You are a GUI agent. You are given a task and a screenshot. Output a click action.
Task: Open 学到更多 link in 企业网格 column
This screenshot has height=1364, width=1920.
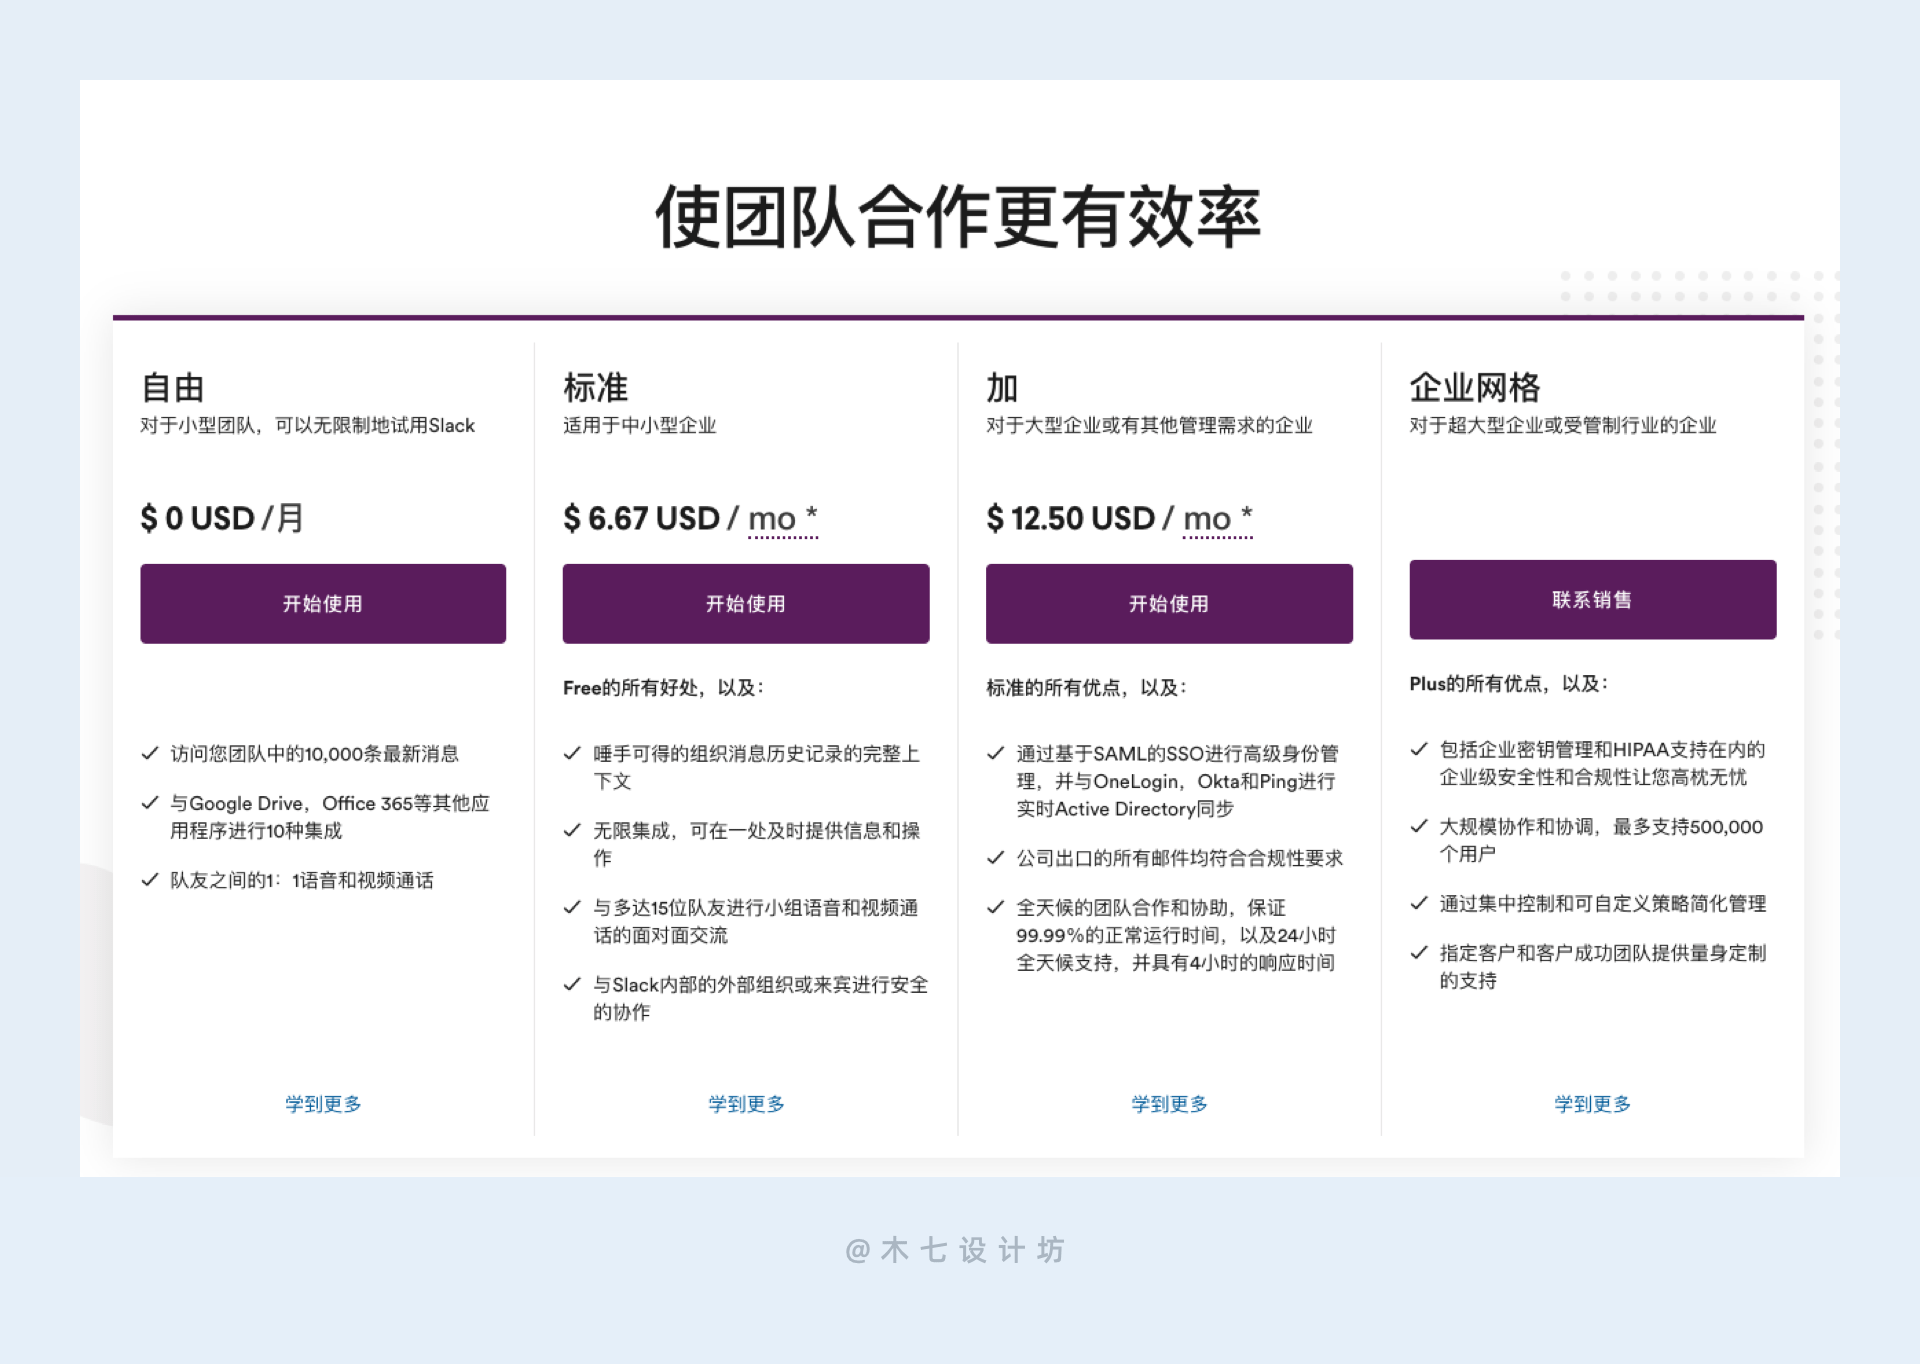pos(1591,1103)
